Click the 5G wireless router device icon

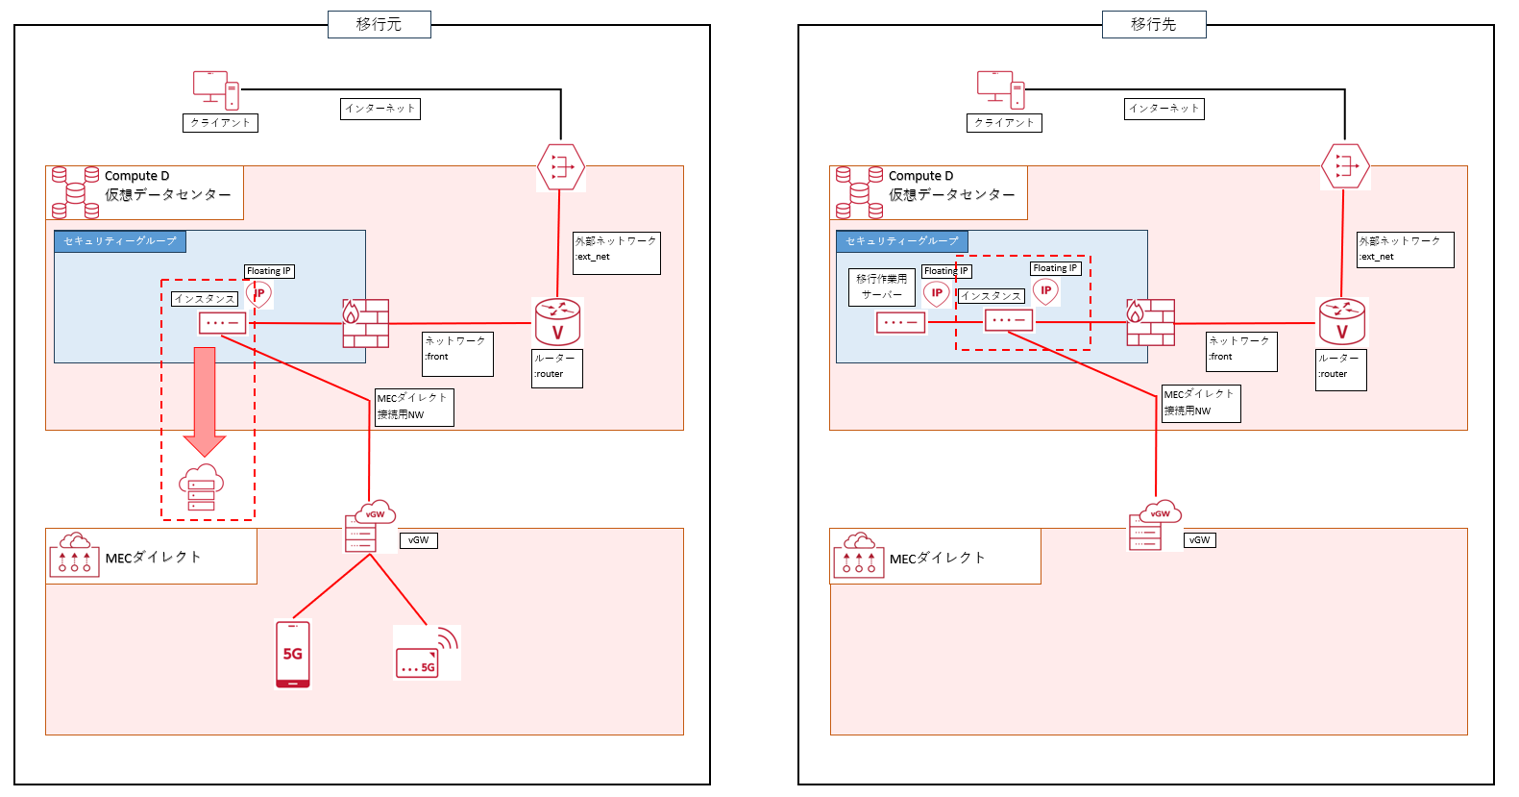[427, 653]
